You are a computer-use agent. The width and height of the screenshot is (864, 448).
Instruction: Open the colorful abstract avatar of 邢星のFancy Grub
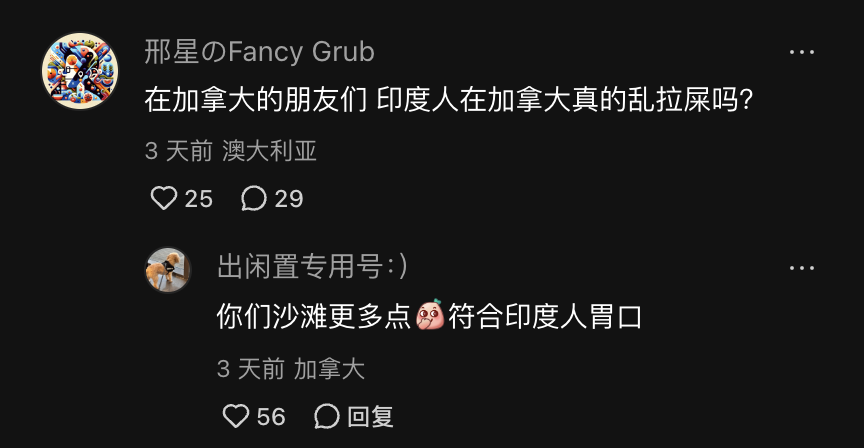[80, 71]
